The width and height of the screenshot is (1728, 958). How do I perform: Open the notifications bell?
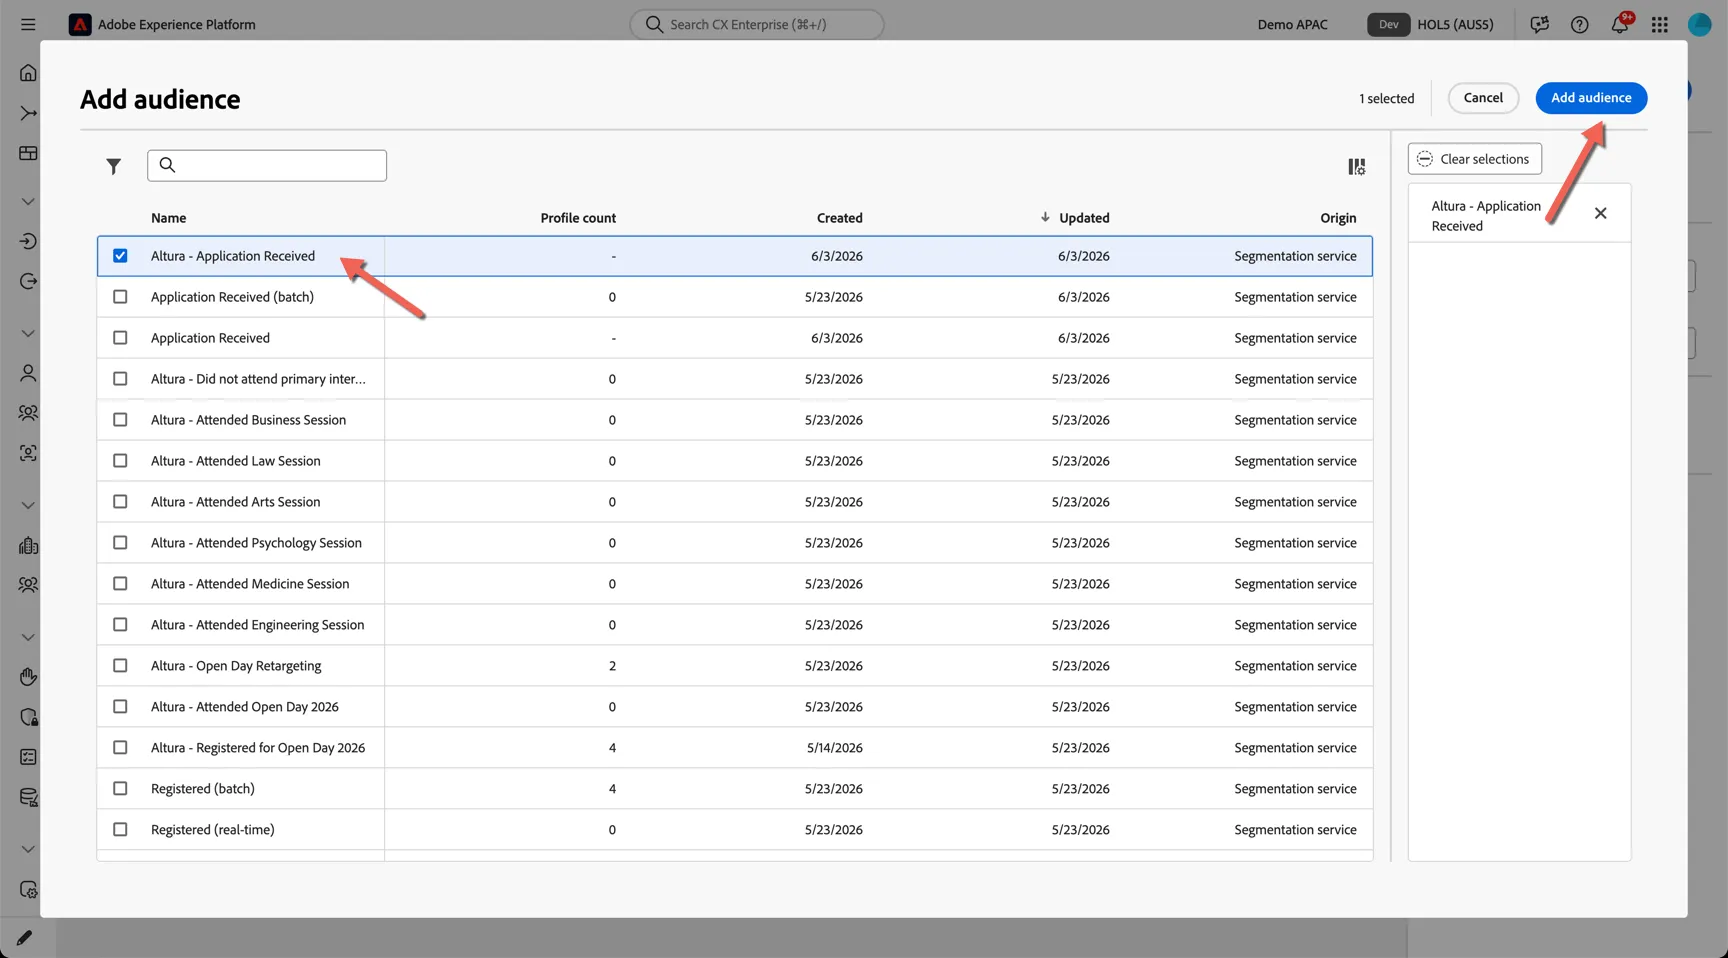pos(1620,24)
